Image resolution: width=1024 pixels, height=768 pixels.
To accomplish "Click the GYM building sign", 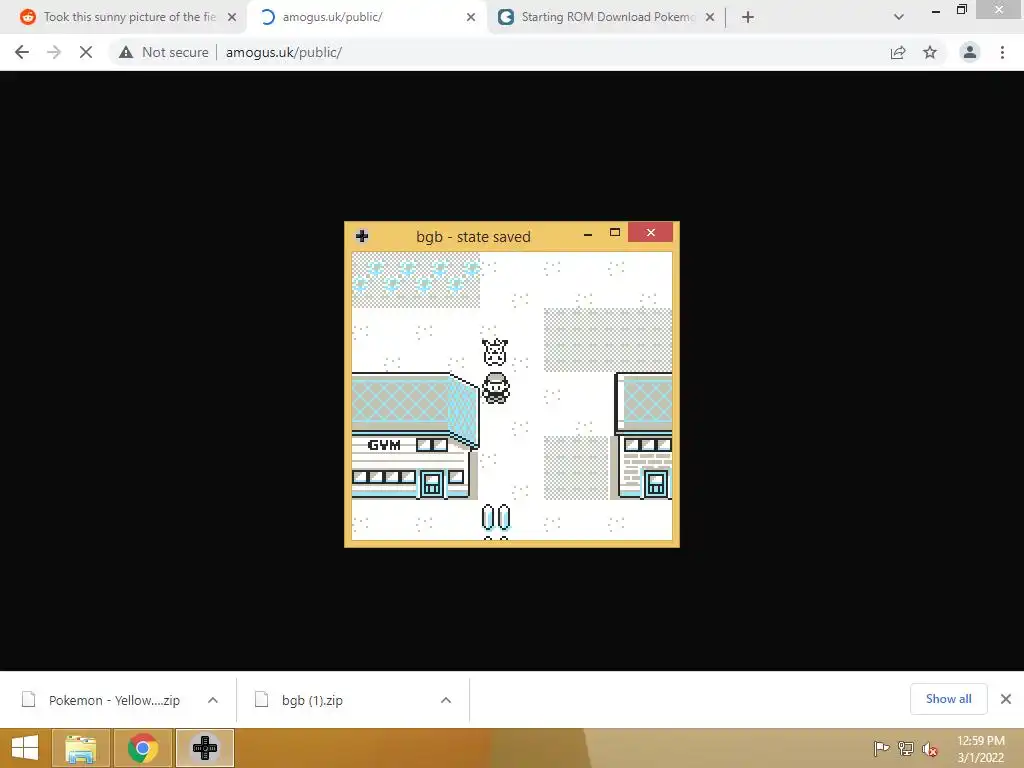I will [x=384, y=445].
